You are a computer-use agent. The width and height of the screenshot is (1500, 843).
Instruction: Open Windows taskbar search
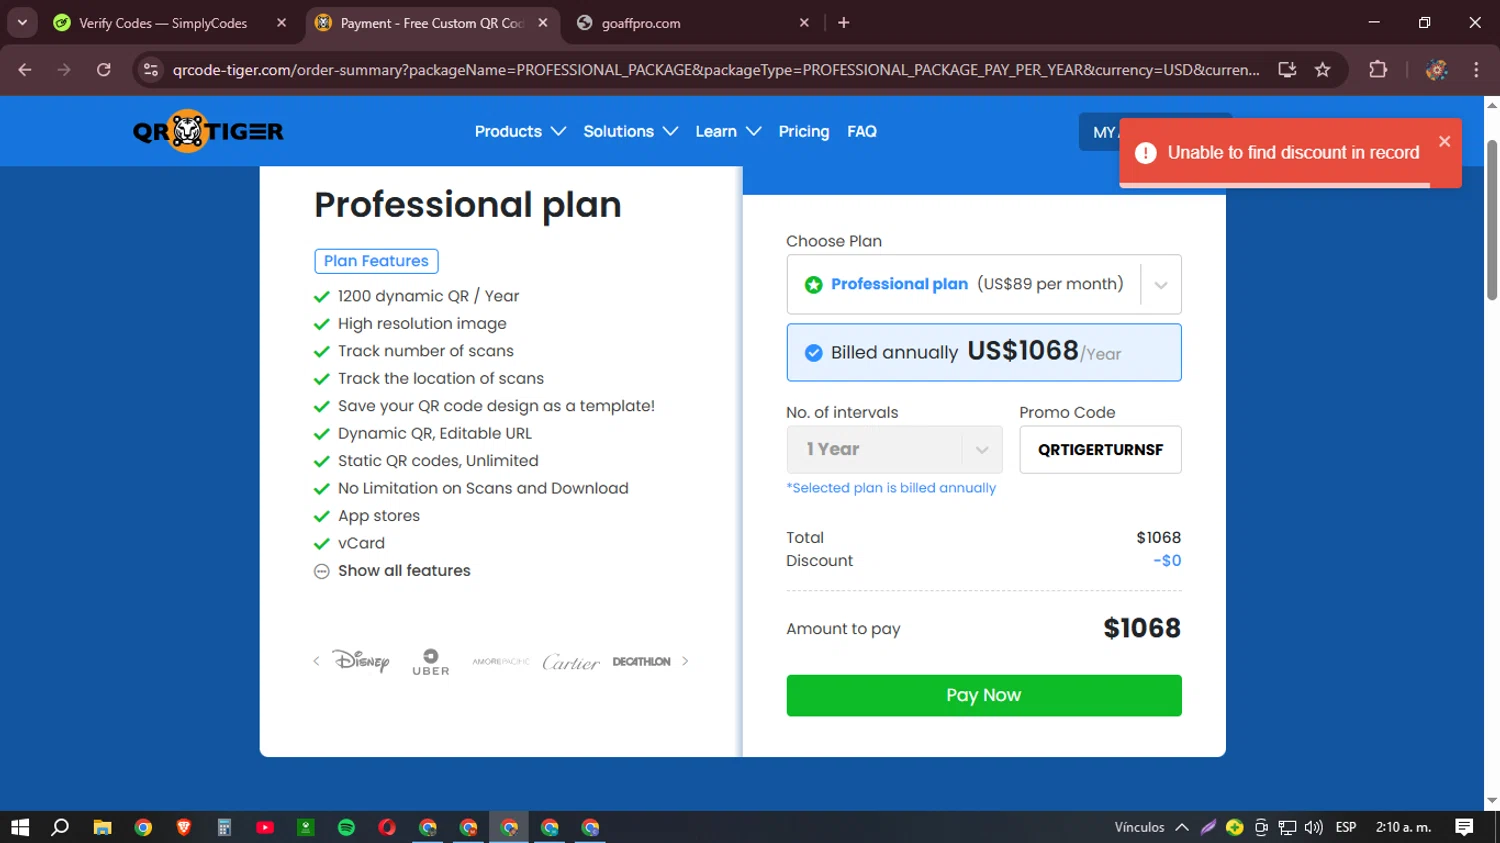[60, 827]
